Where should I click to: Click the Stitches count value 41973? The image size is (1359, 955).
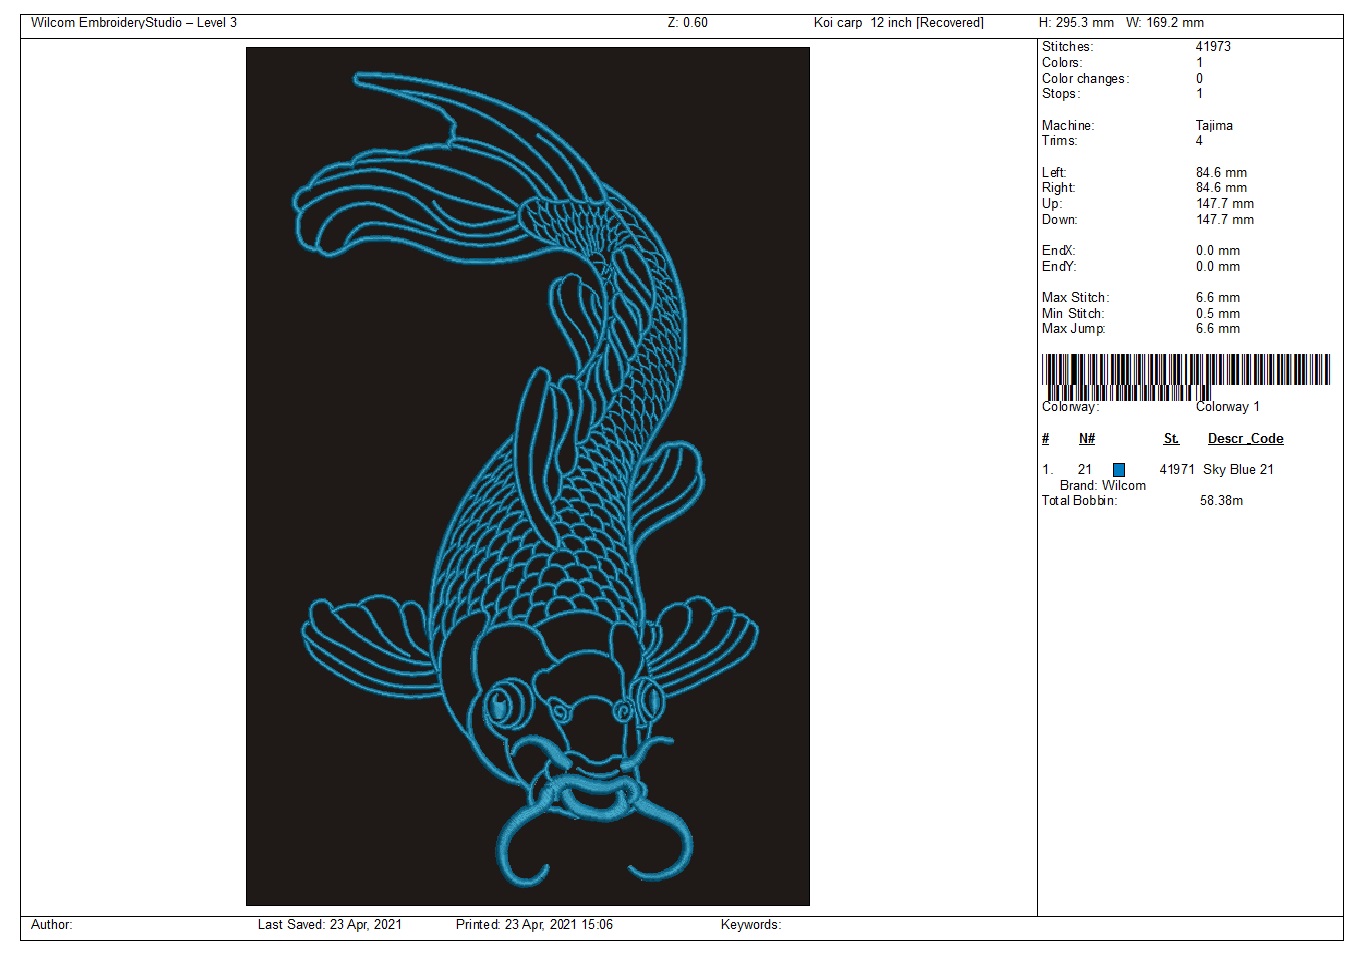[1213, 47]
